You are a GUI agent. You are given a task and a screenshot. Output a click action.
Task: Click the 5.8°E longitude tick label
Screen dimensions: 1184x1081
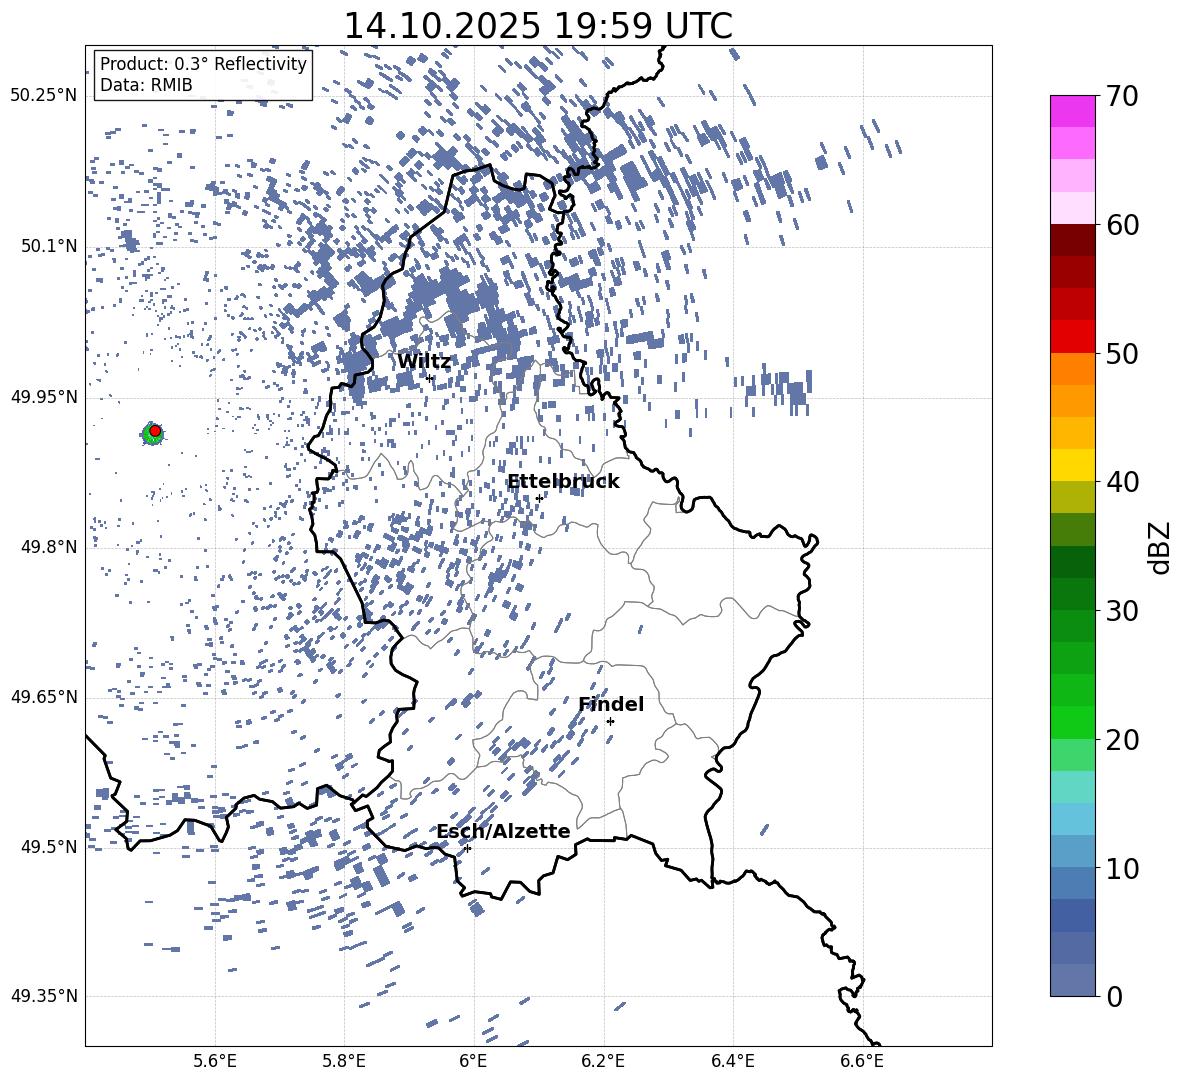(x=344, y=1061)
